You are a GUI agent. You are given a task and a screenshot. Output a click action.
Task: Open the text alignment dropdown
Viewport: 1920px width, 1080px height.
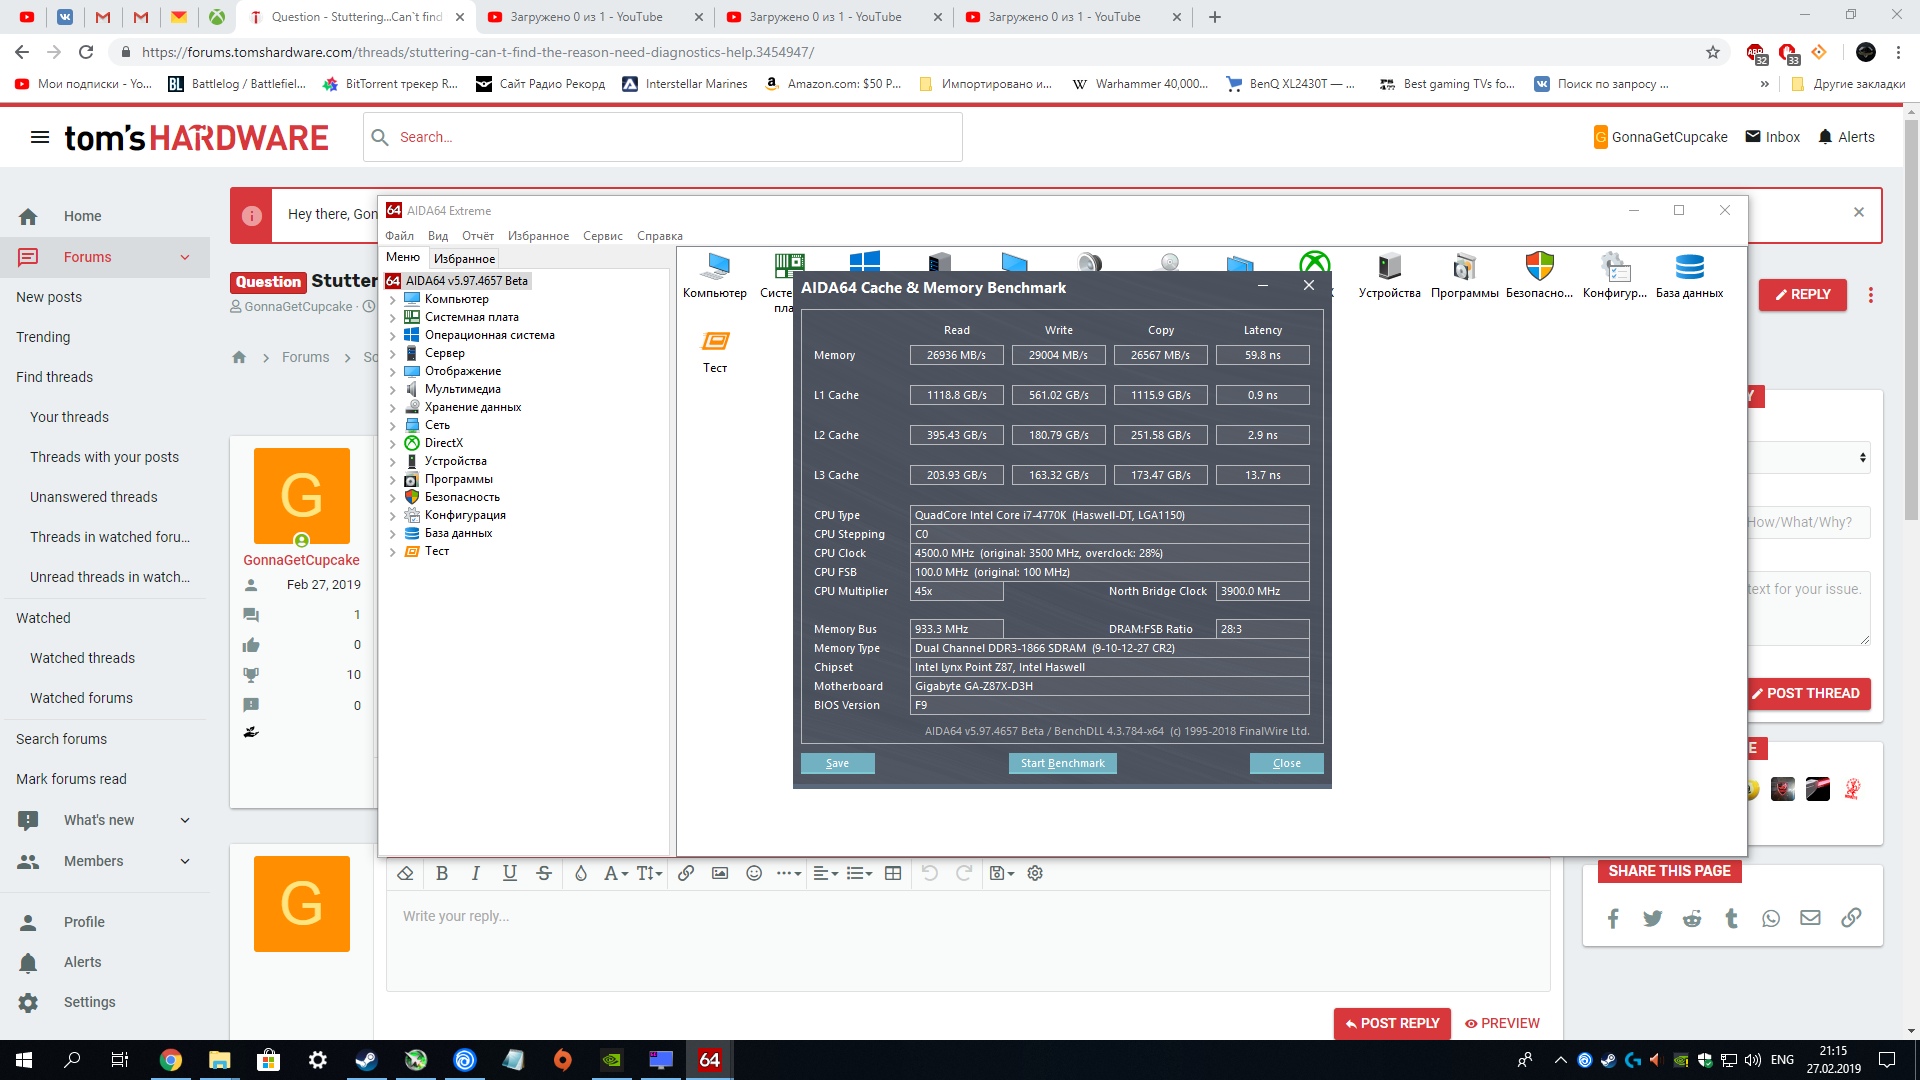click(825, 873)
